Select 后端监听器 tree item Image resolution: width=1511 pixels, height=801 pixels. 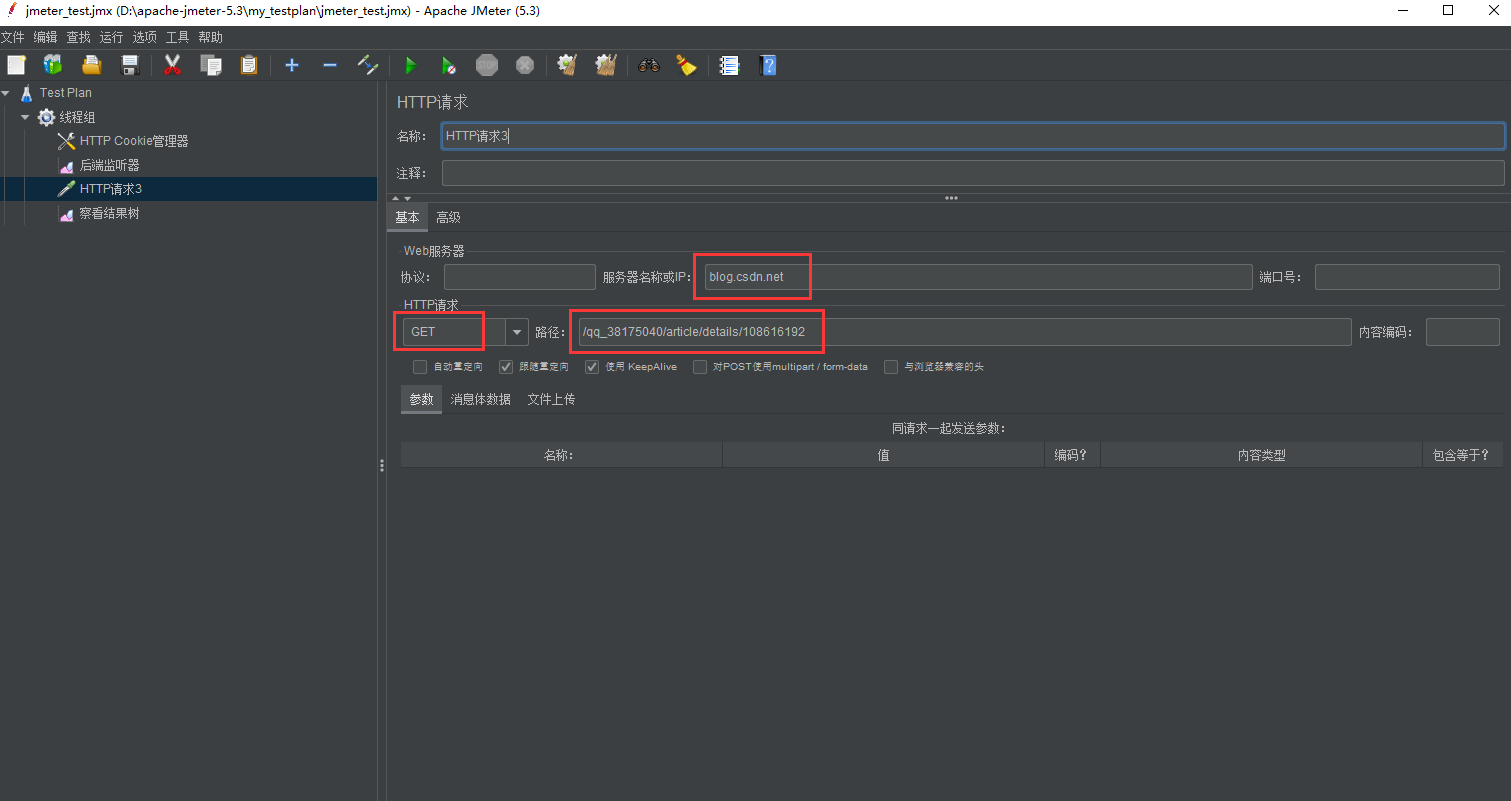(x=110, y=165)
